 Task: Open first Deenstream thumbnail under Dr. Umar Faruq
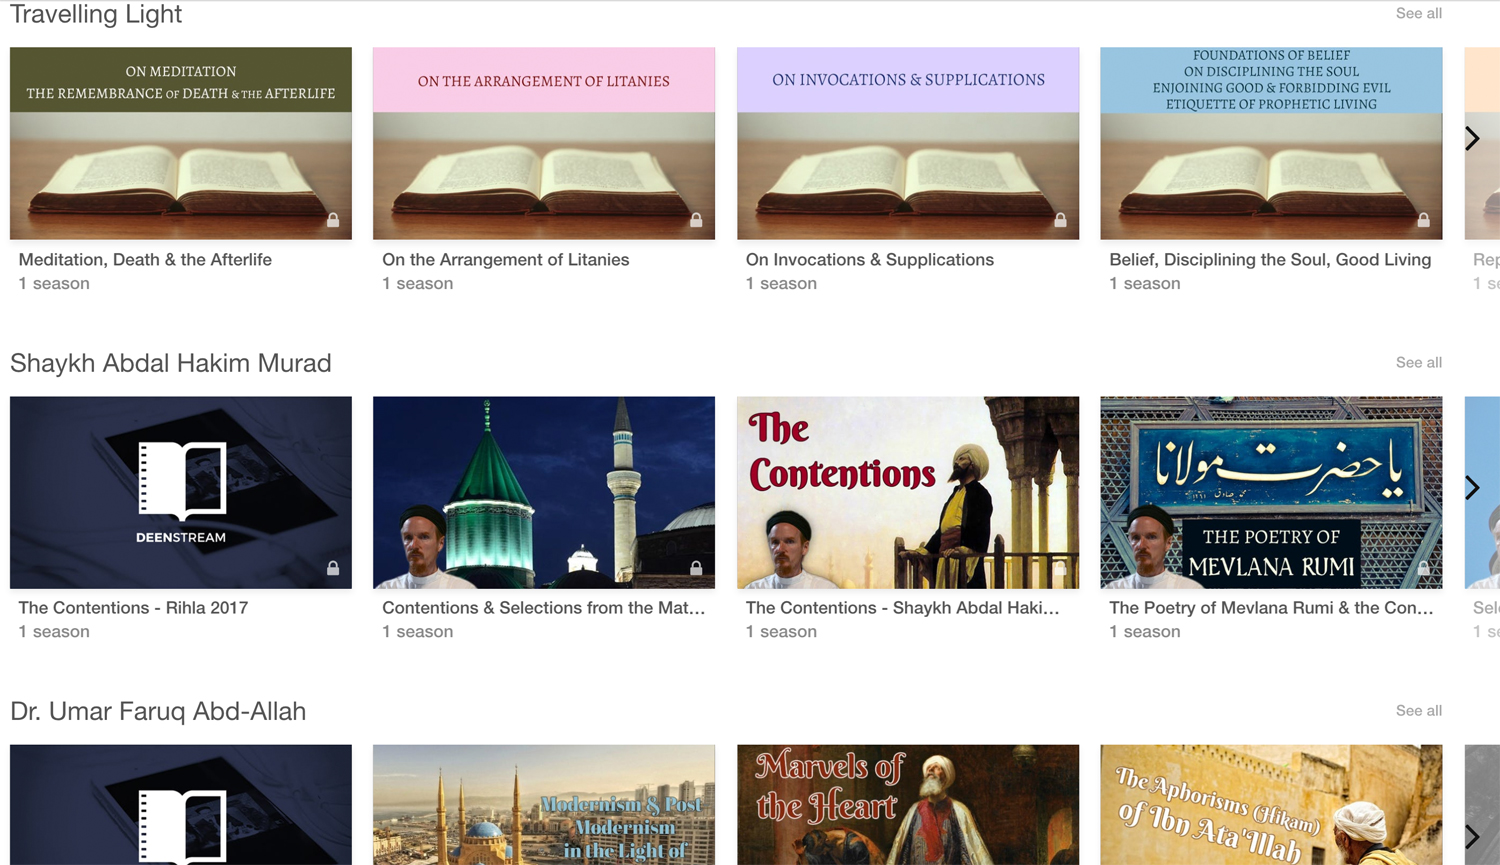pyautogui.click(x=181, y=804)
